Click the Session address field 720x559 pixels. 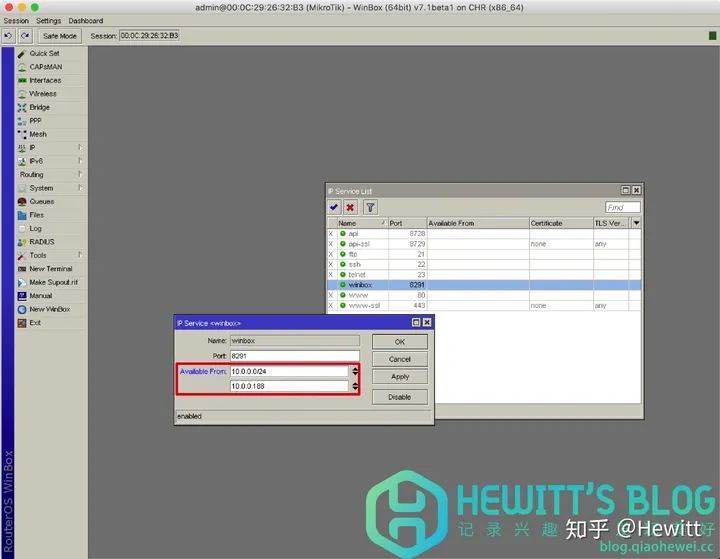click(x=149, y=36)
